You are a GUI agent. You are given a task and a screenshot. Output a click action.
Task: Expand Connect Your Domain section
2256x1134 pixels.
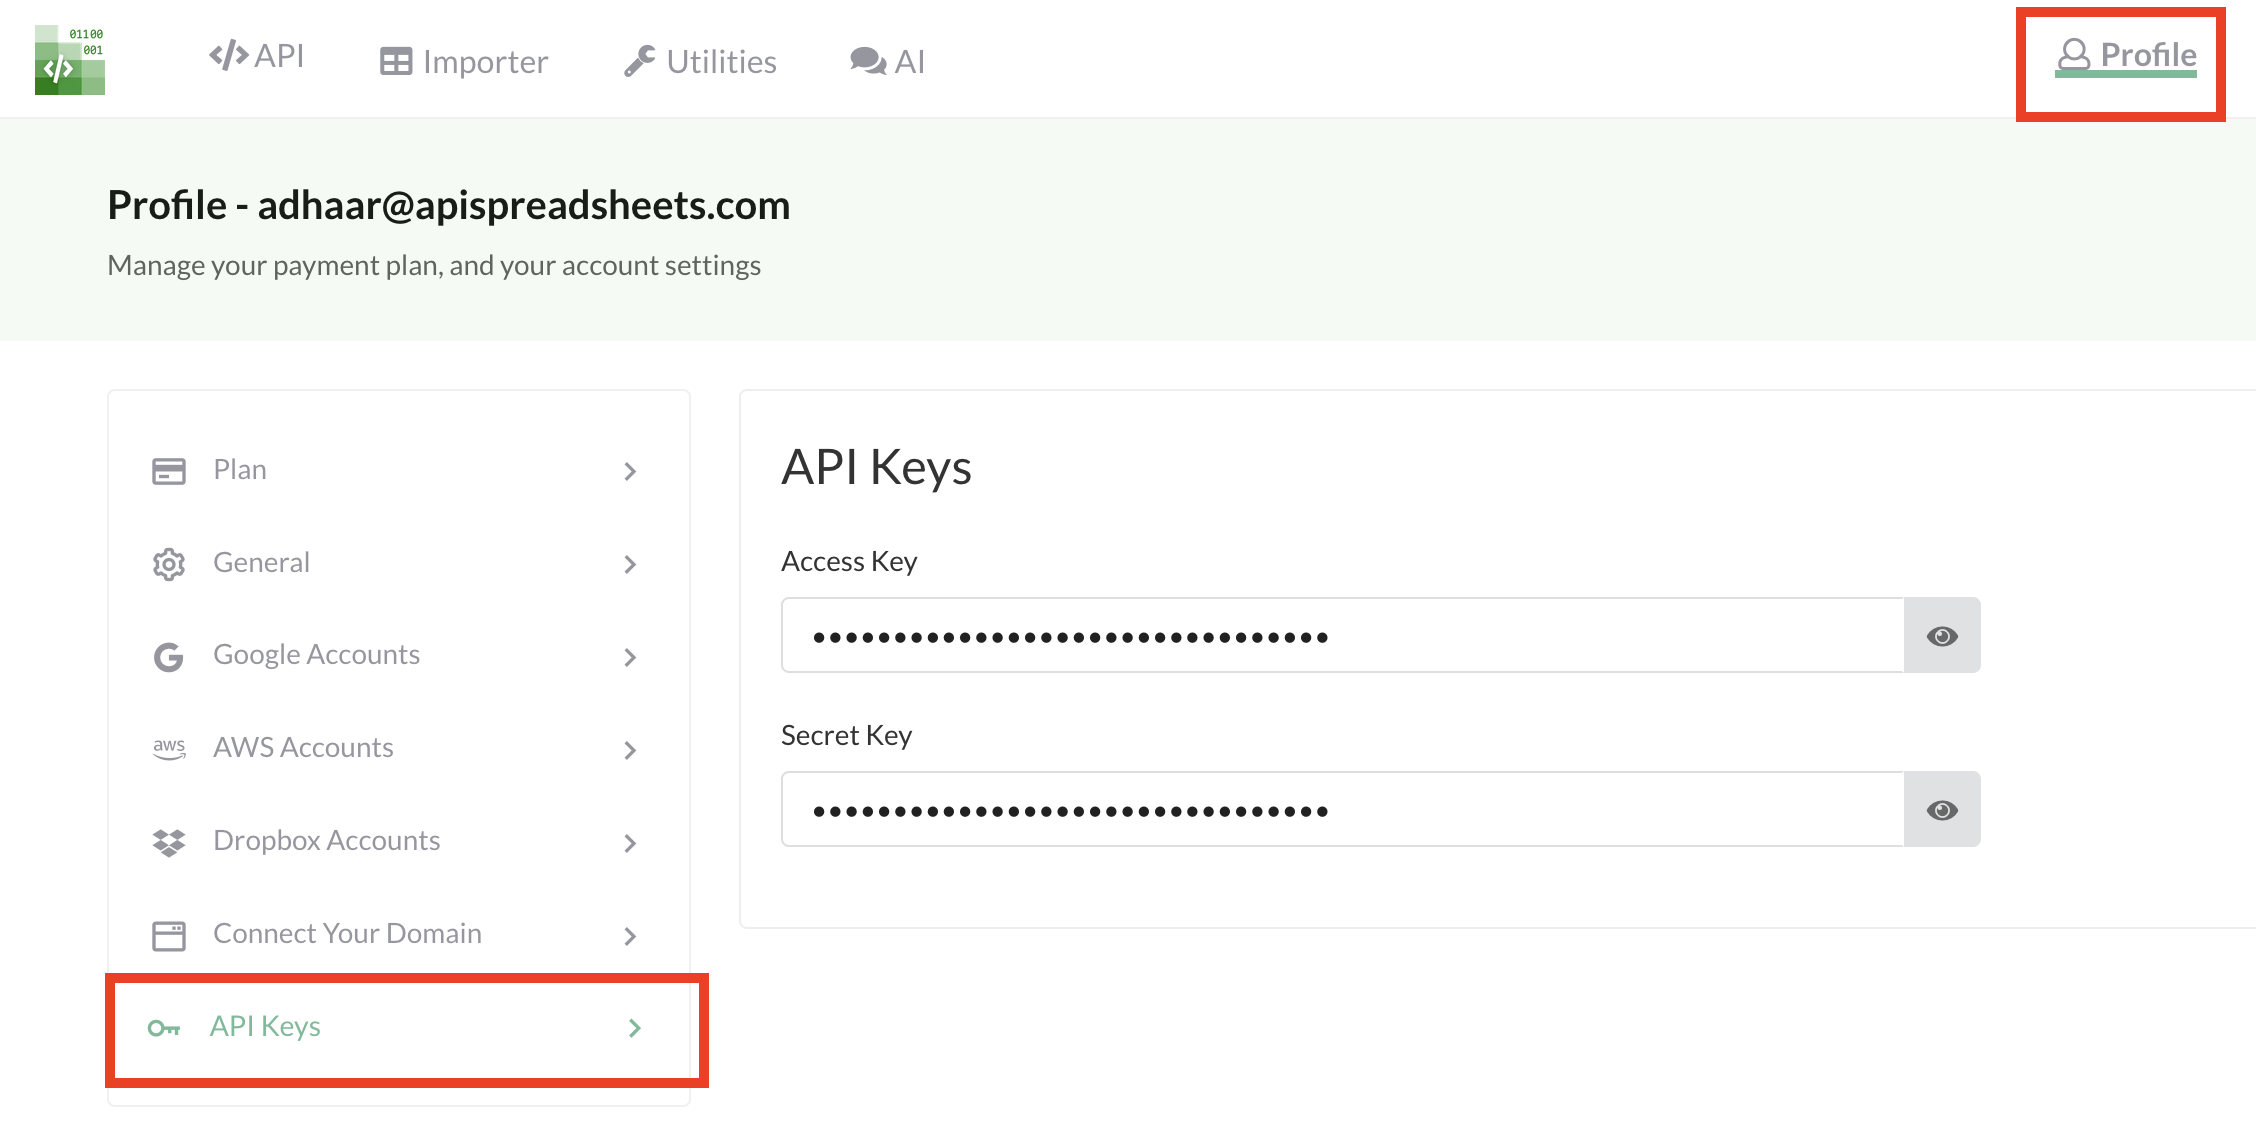pyautogui.click(x=631, y=936)
